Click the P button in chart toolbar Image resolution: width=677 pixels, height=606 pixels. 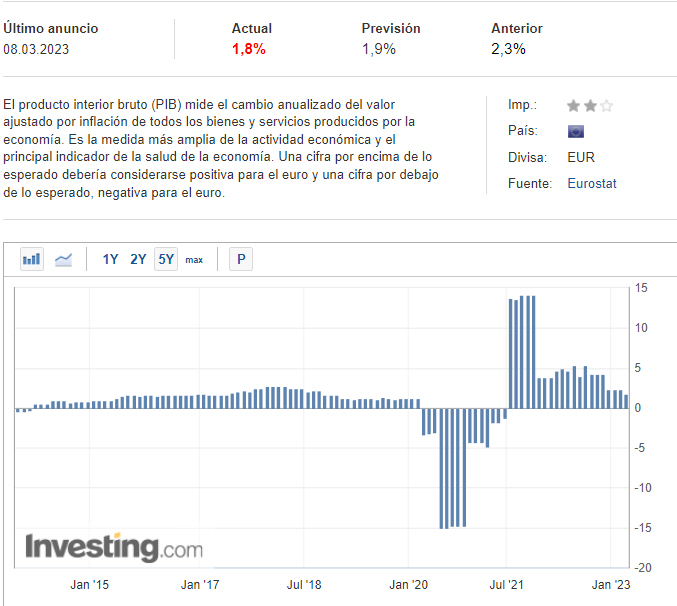tap(240, 259)
